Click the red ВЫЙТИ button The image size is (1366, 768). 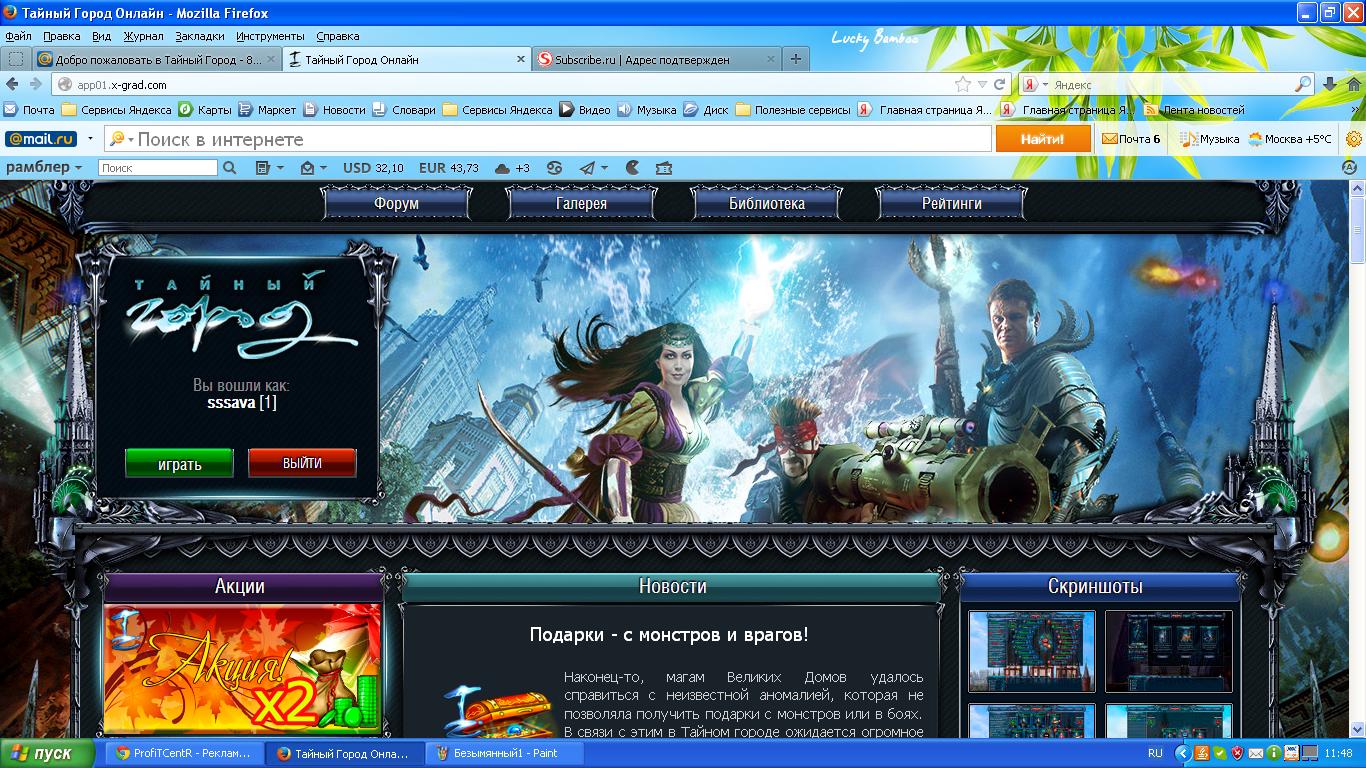coord(302,463)
